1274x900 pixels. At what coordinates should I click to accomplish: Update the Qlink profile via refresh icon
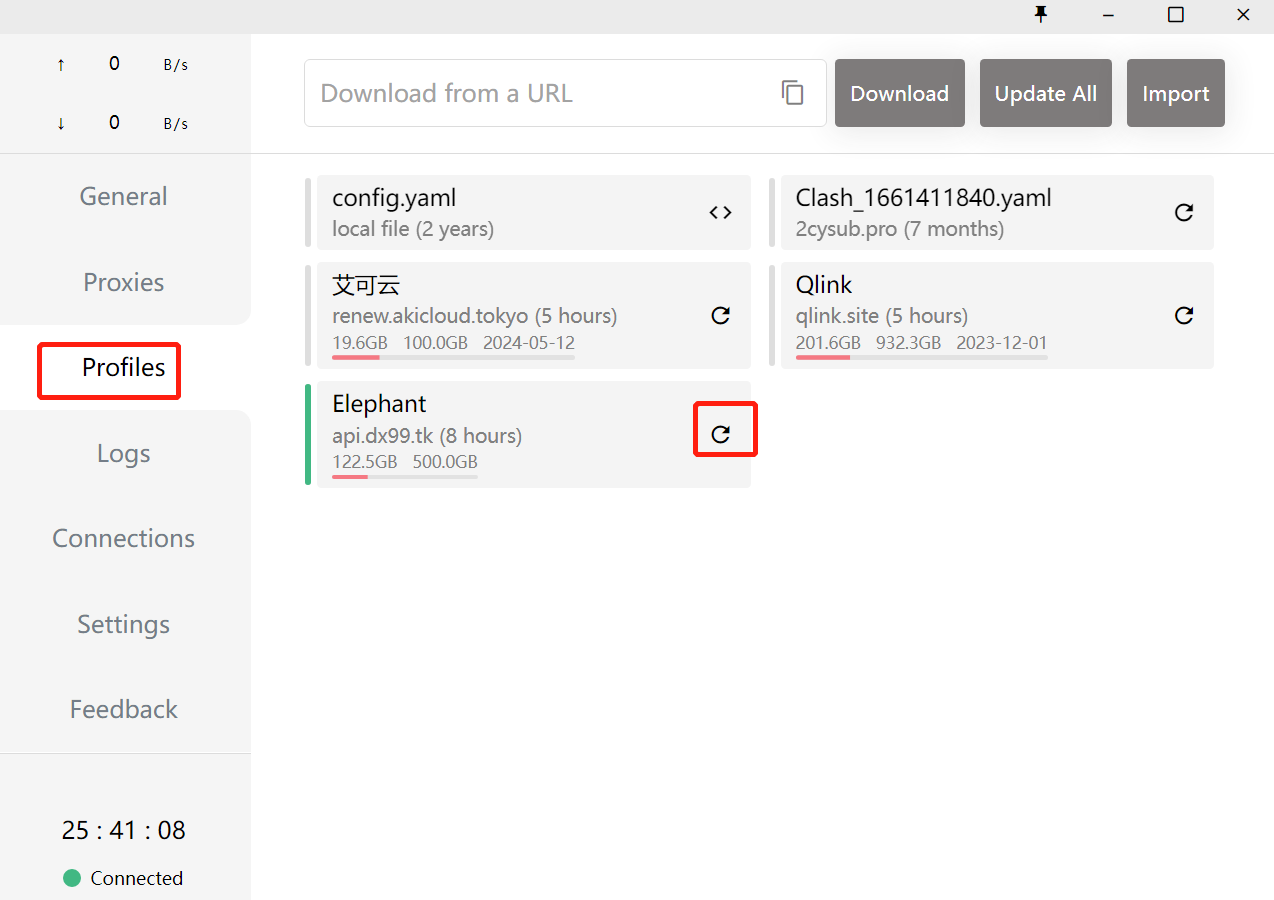(1184, 316)
